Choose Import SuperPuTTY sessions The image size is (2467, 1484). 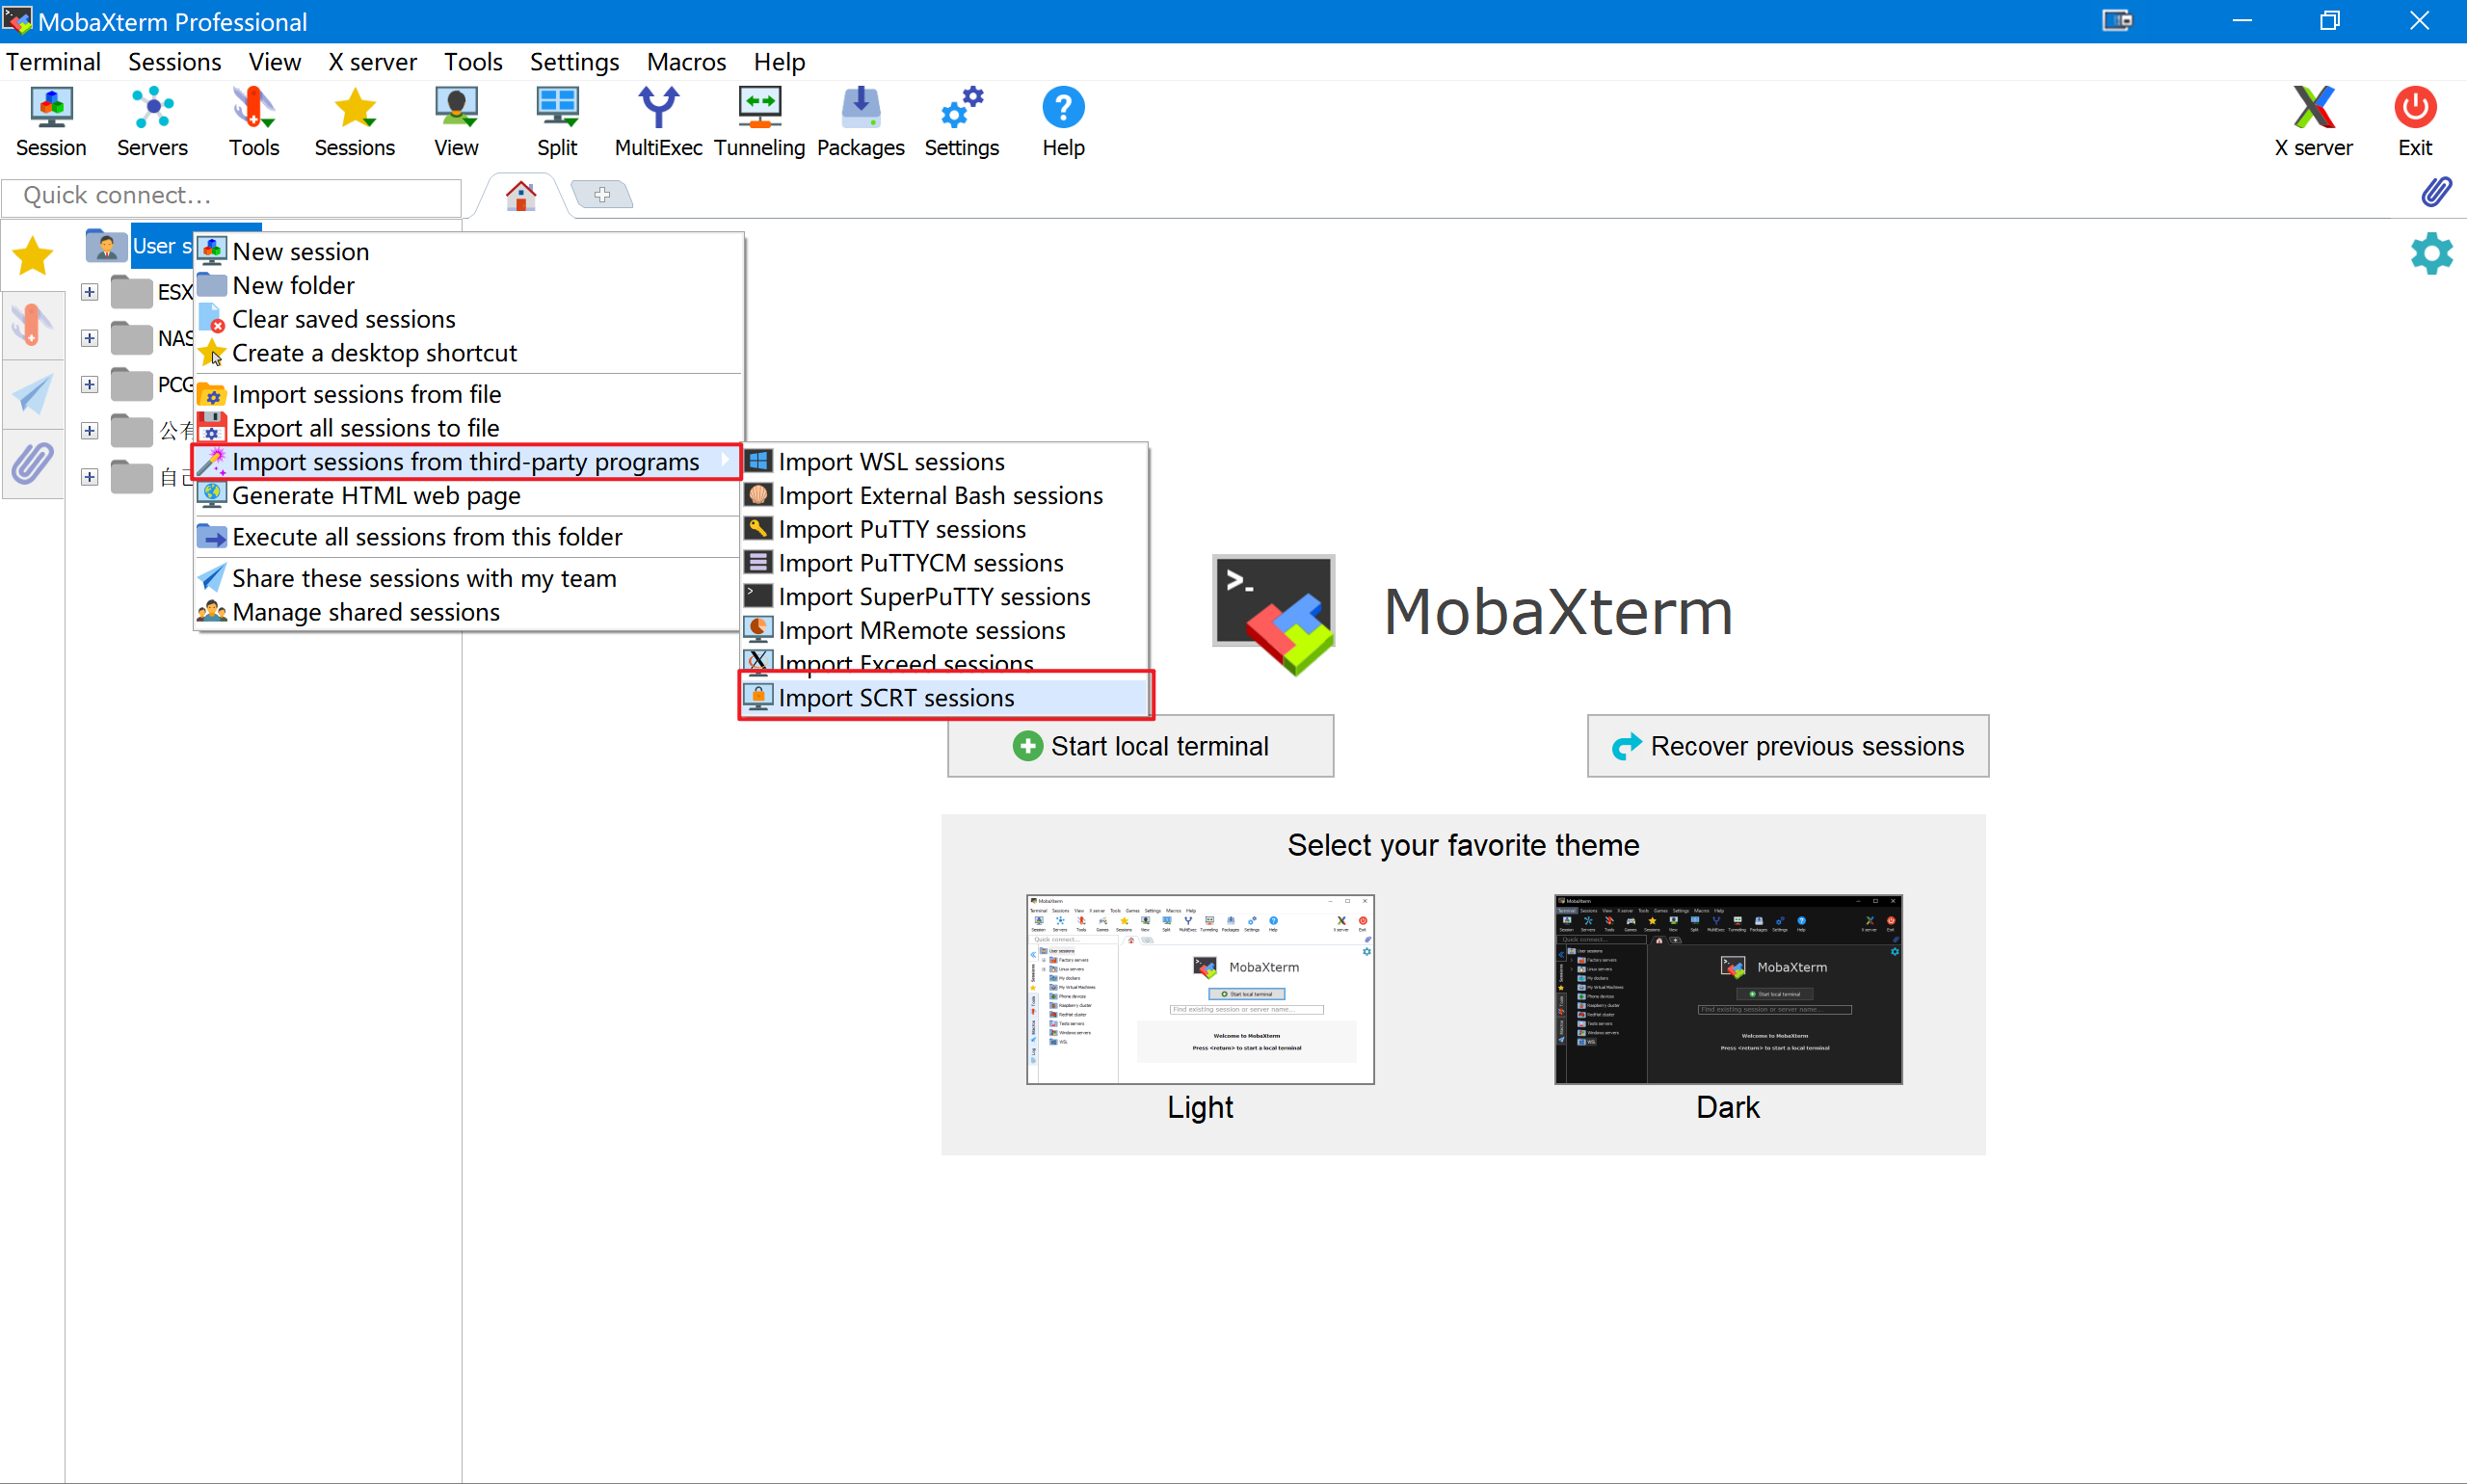[x=945, y=597]
